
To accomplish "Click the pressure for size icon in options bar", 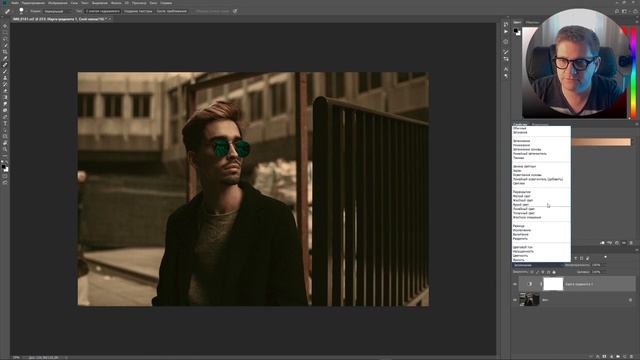I will coord(235,11).
